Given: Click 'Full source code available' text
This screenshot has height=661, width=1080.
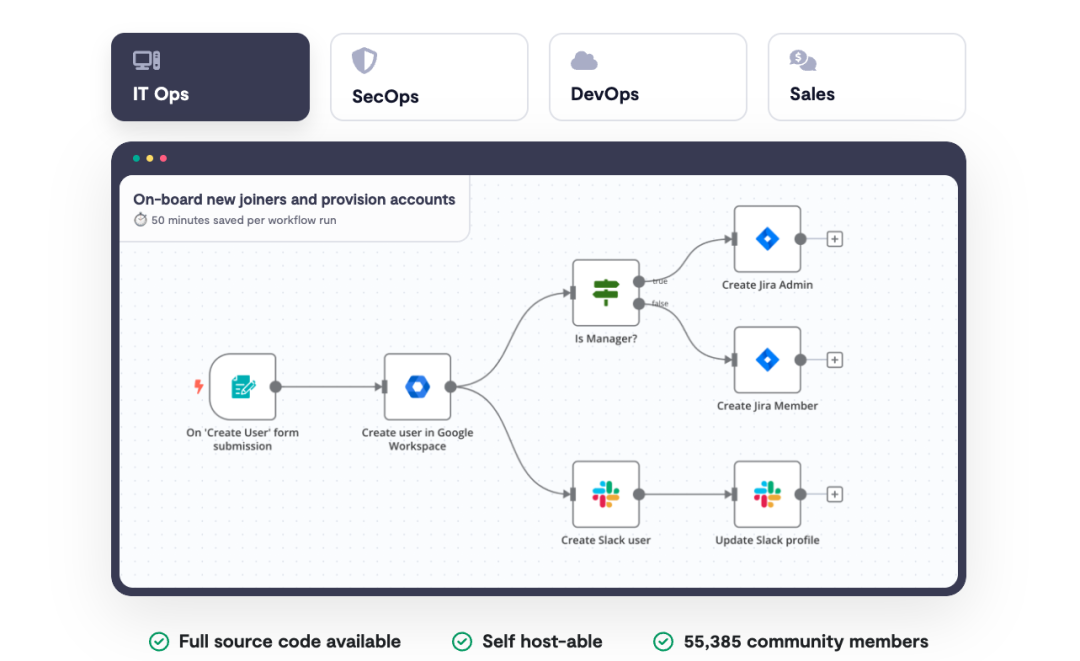Looking at the screenshot, I should pyautogui.click(x=289, y=642).
